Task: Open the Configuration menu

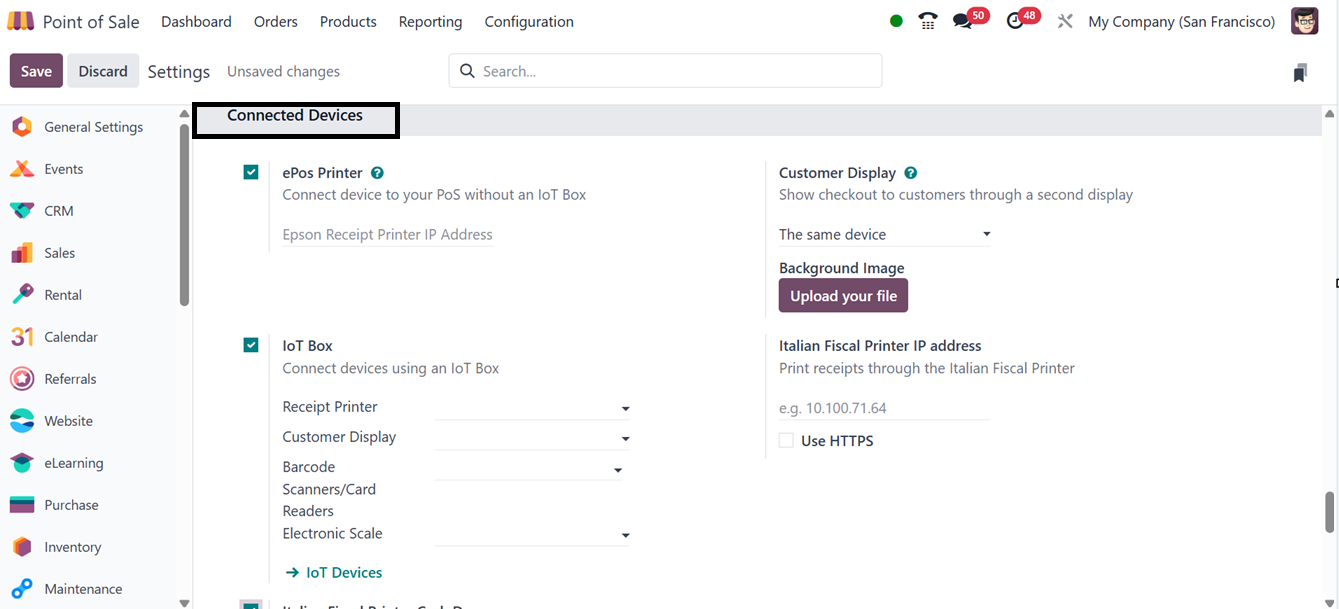Action: pos(529,22)
